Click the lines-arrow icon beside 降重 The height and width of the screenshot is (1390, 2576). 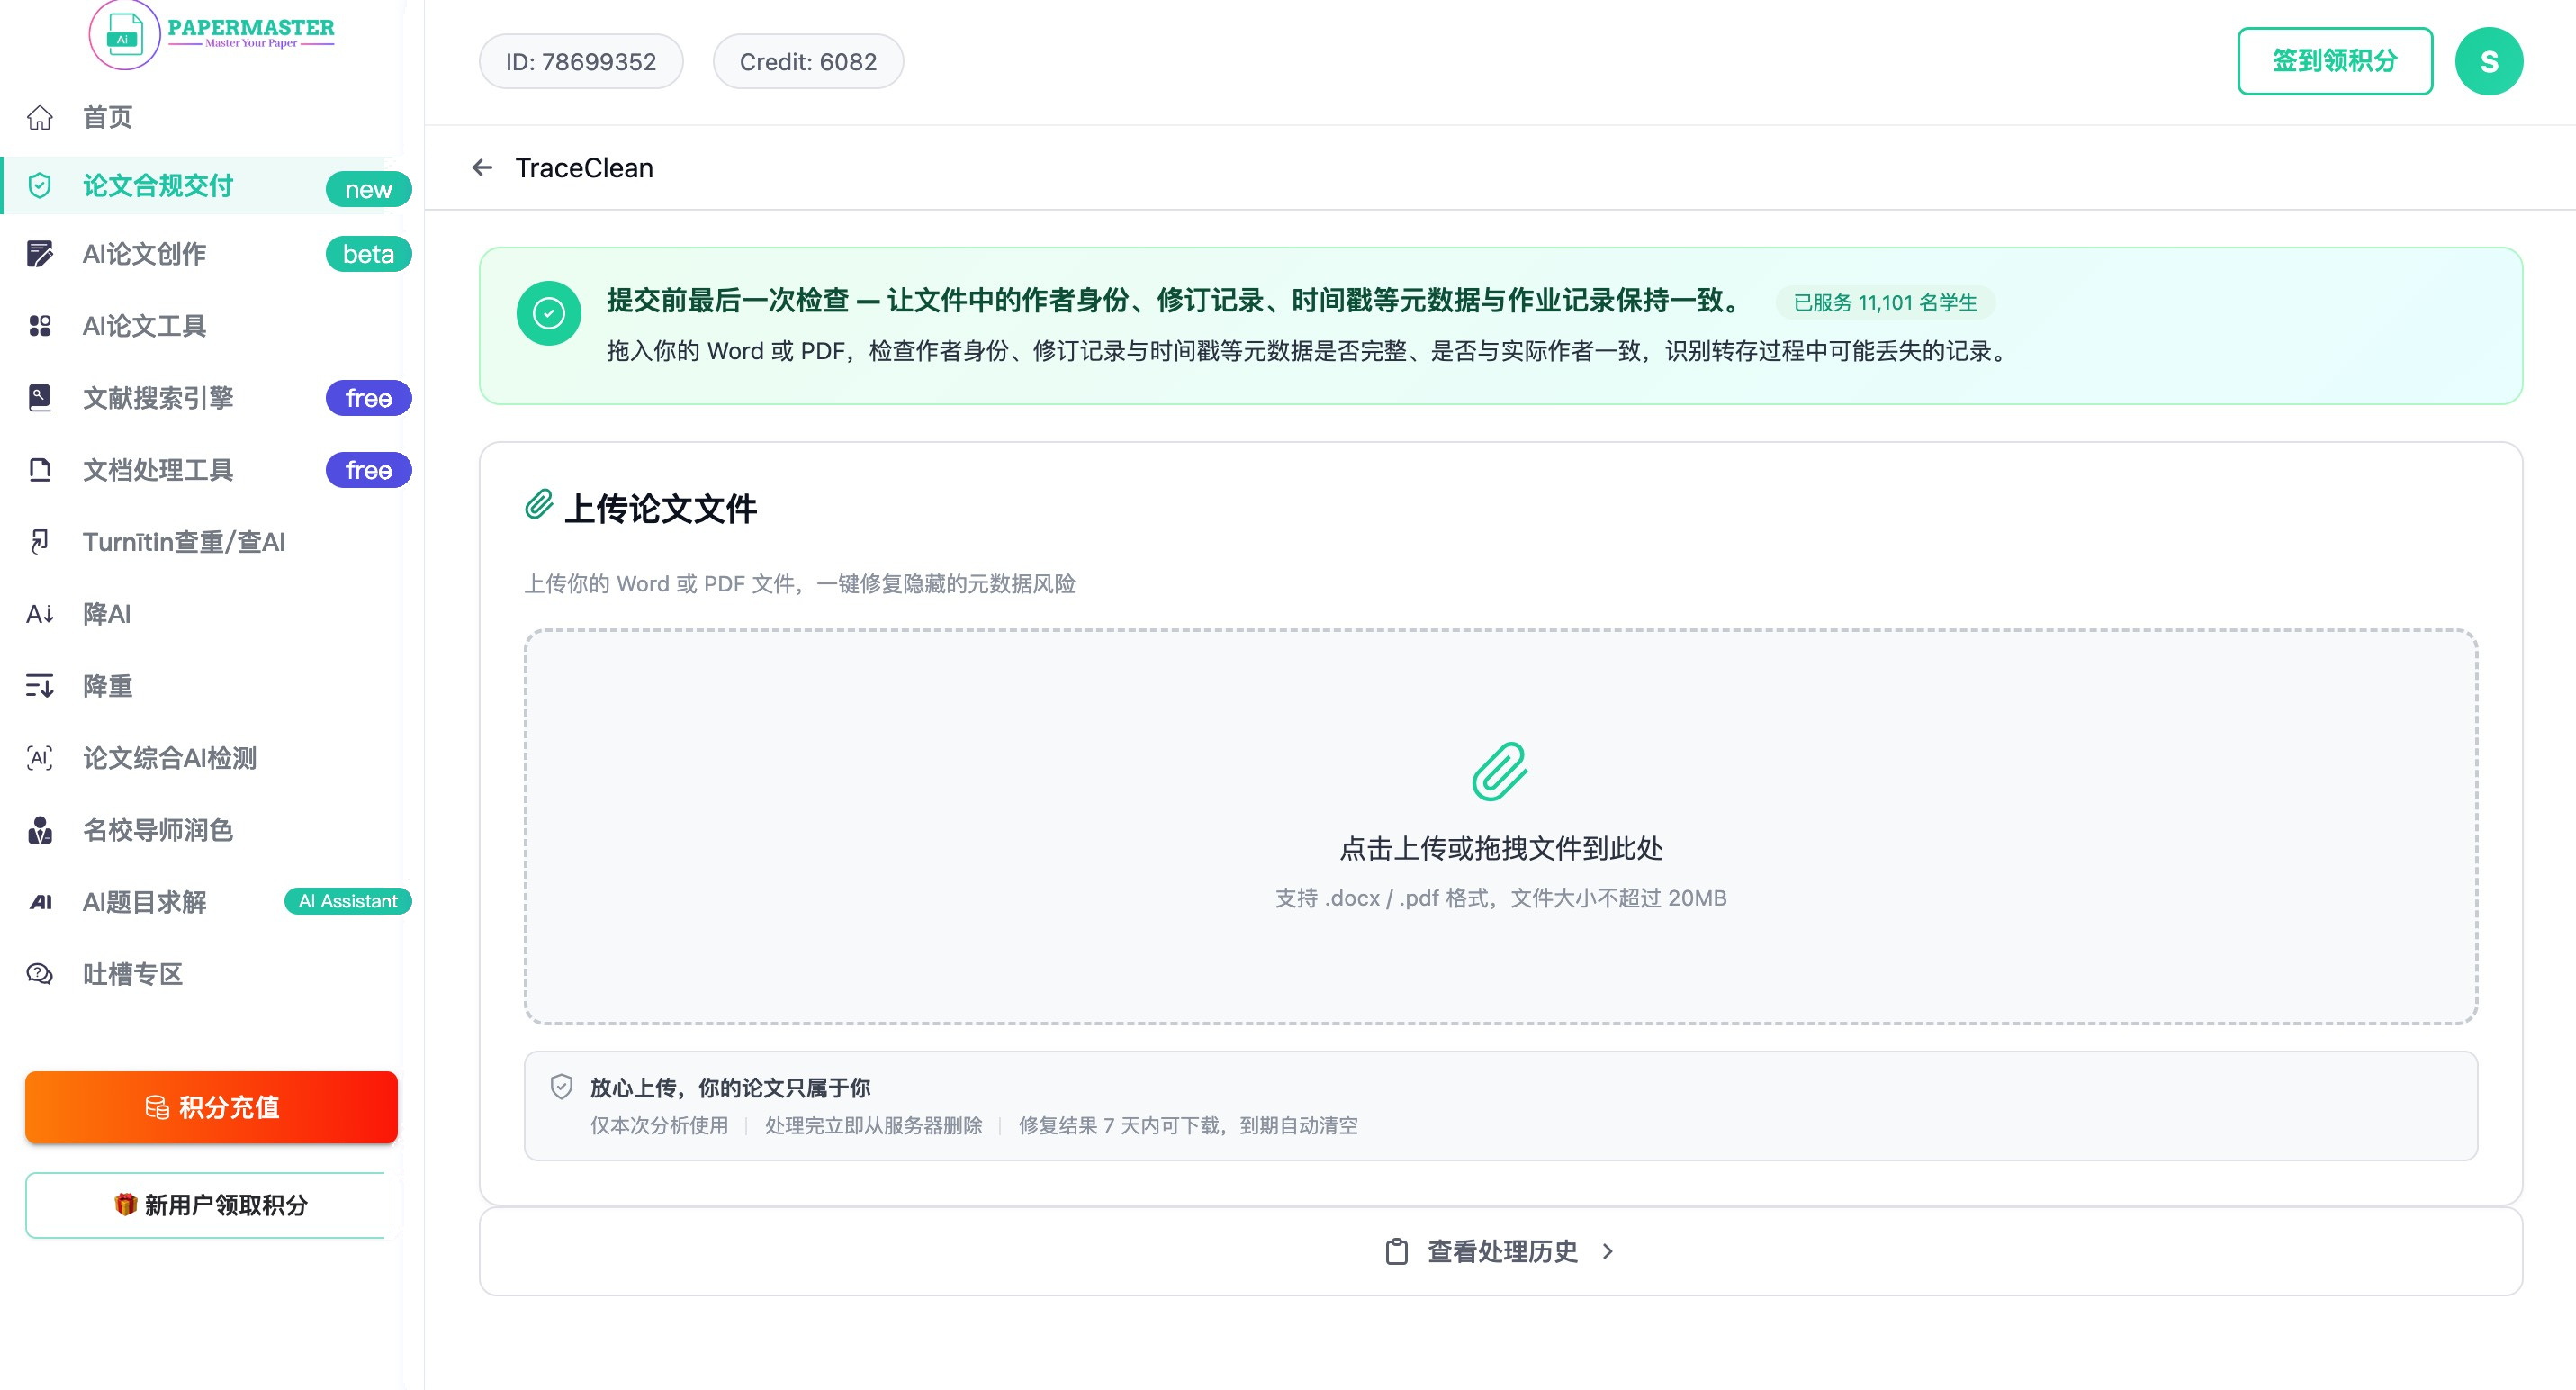pos(40,686)
